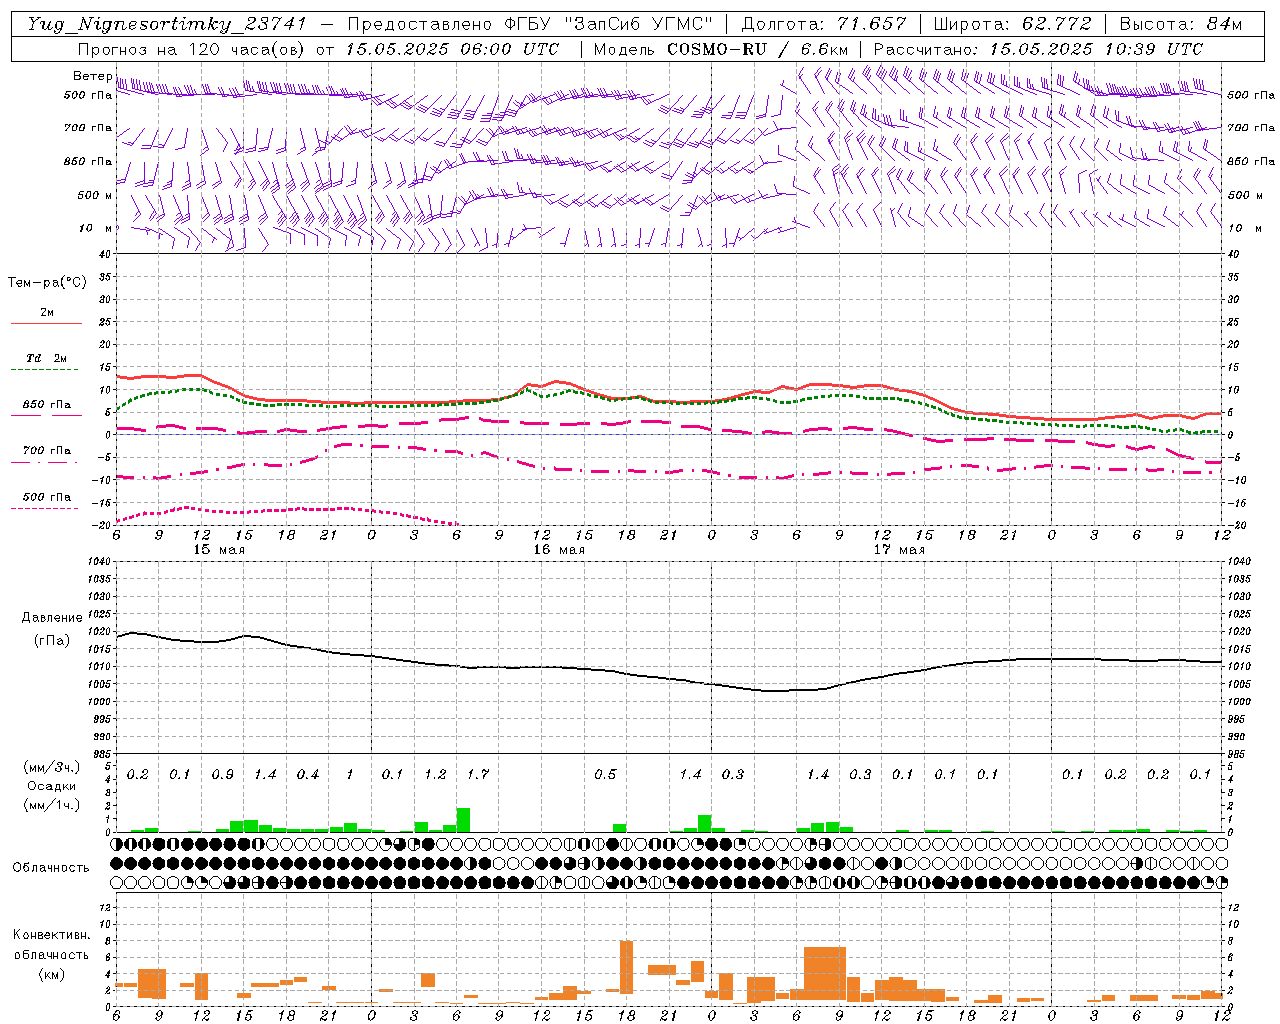
Task: Click the 3-hour precipitation value '1.2'
Action: pyautogui.click(x=435, y=775)
